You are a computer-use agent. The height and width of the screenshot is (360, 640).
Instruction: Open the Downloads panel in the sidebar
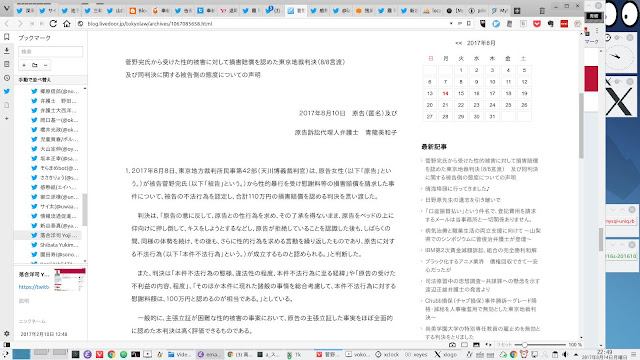7,51
